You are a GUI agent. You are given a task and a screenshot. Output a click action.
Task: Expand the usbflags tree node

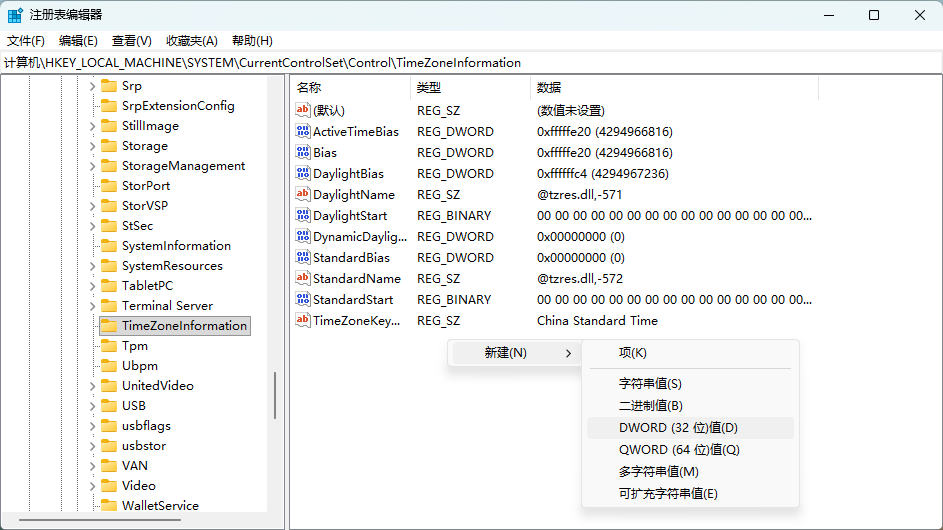[93, 426]
